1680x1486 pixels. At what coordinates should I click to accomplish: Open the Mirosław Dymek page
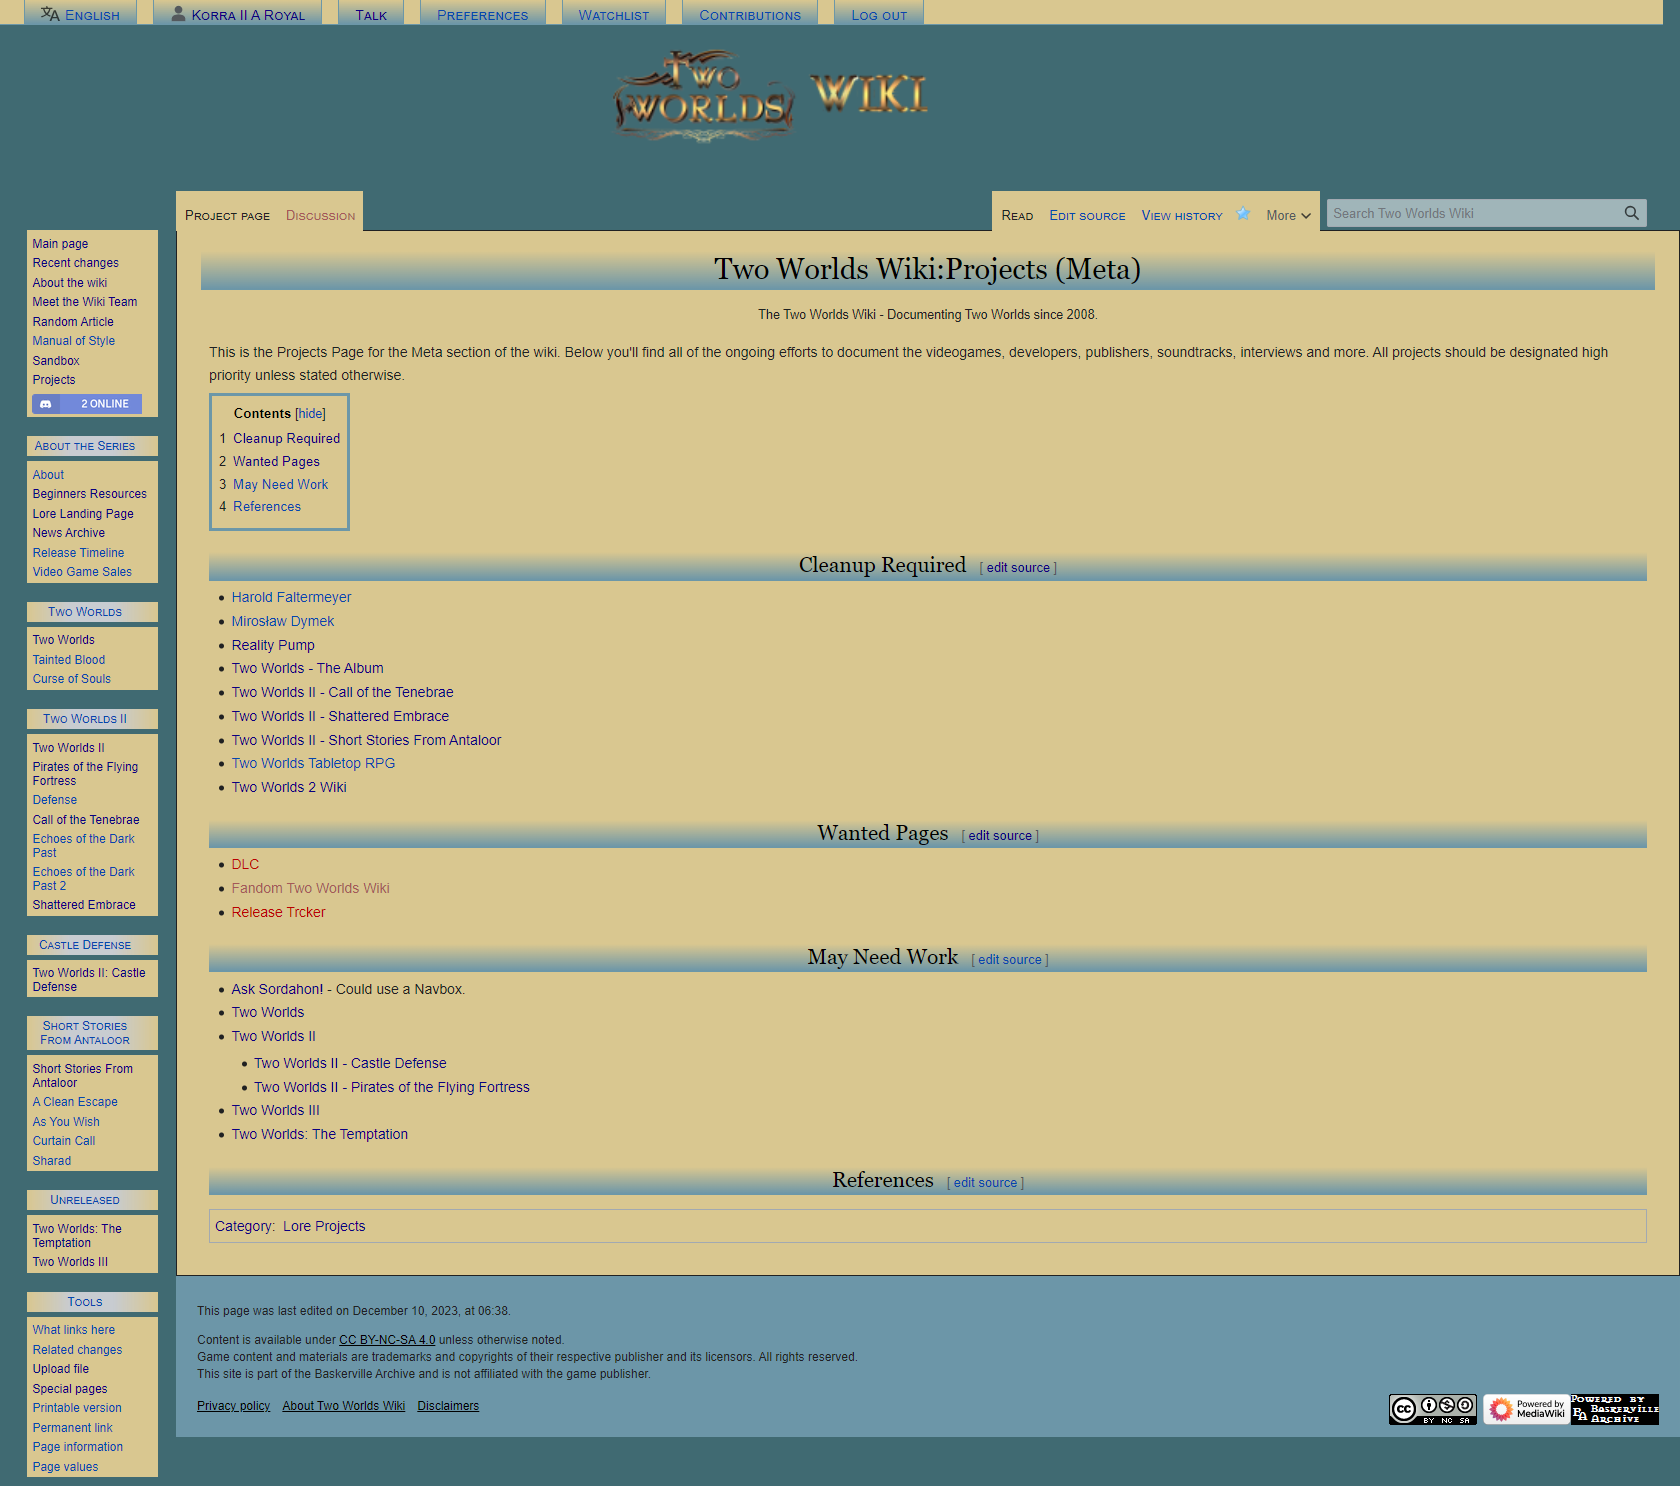point(283,621)
